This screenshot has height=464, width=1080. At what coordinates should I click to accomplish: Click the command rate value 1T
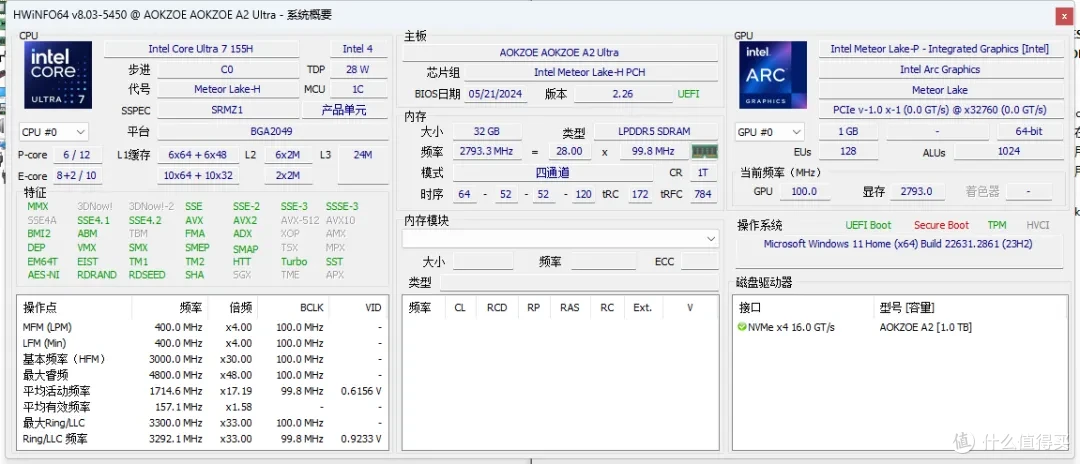tap(703, 173)
